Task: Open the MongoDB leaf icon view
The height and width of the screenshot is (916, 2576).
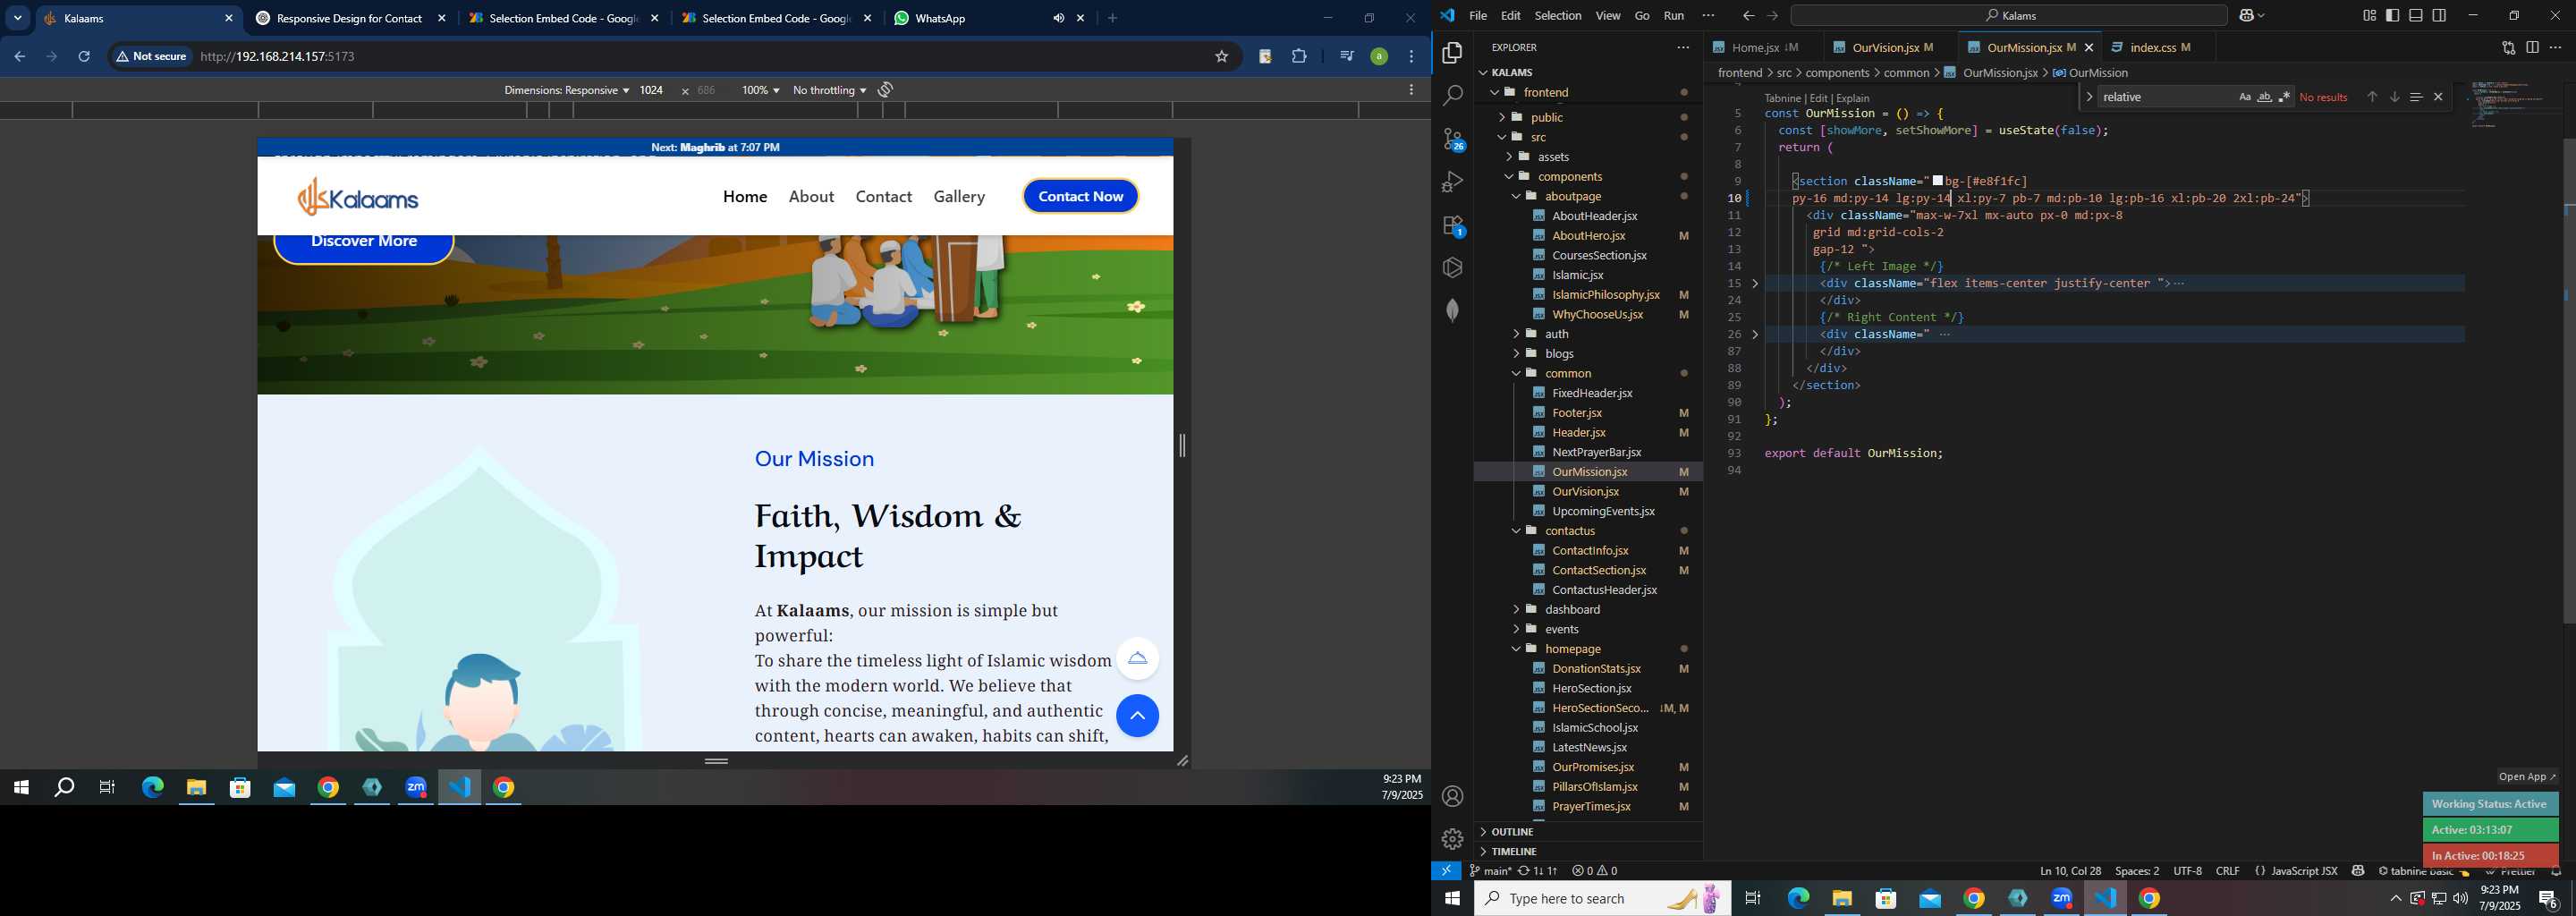Action: pyautogui.click(x=1452, y=310)
